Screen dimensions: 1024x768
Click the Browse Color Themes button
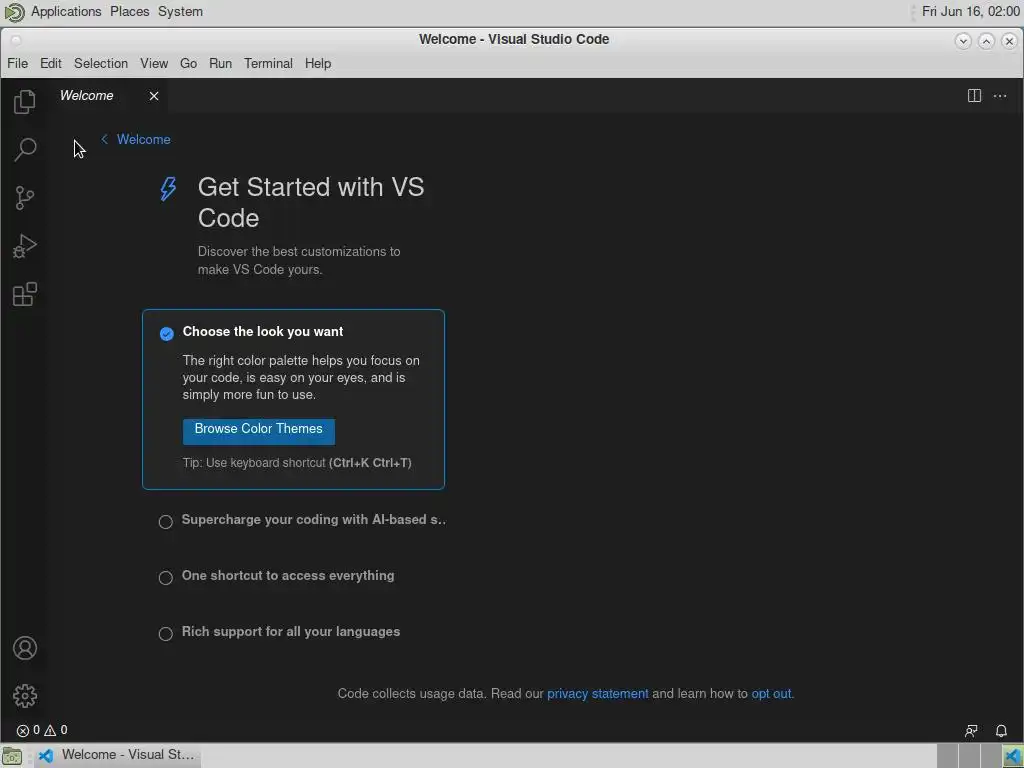(259, 431)
